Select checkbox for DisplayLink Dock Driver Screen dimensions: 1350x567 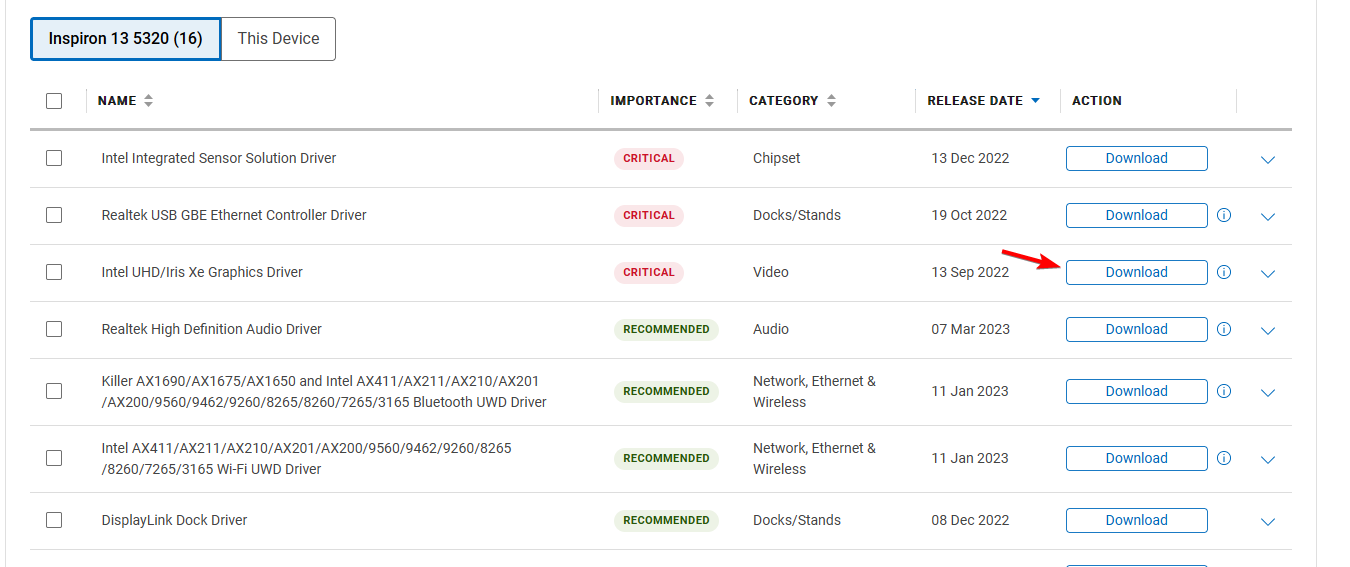(x=54, y=520)
